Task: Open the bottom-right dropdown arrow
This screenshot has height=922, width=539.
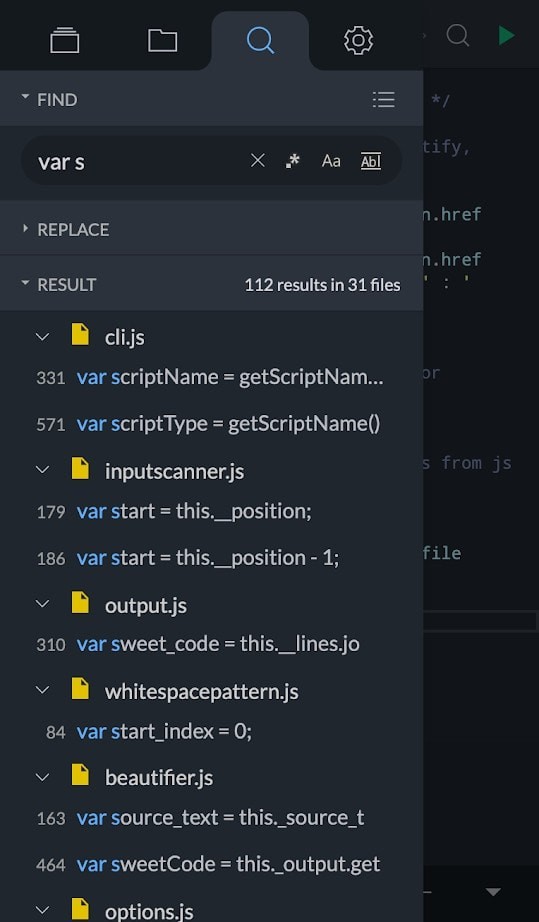Action: 493,892
